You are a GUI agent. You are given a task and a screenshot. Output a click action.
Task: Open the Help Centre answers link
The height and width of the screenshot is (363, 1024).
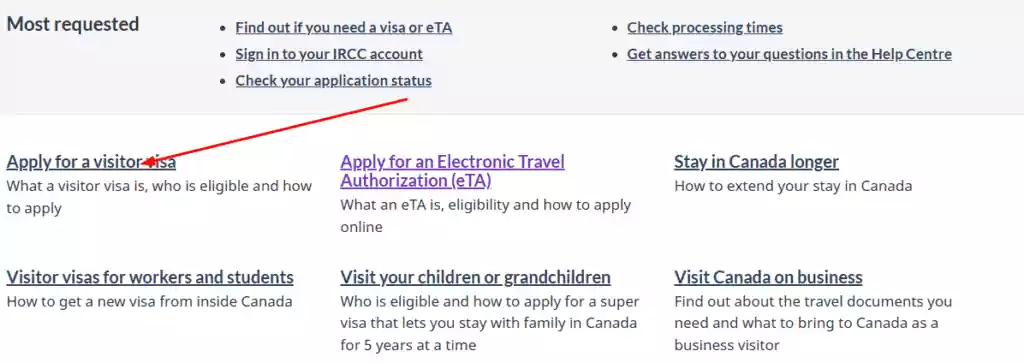(x=789, y=54)
